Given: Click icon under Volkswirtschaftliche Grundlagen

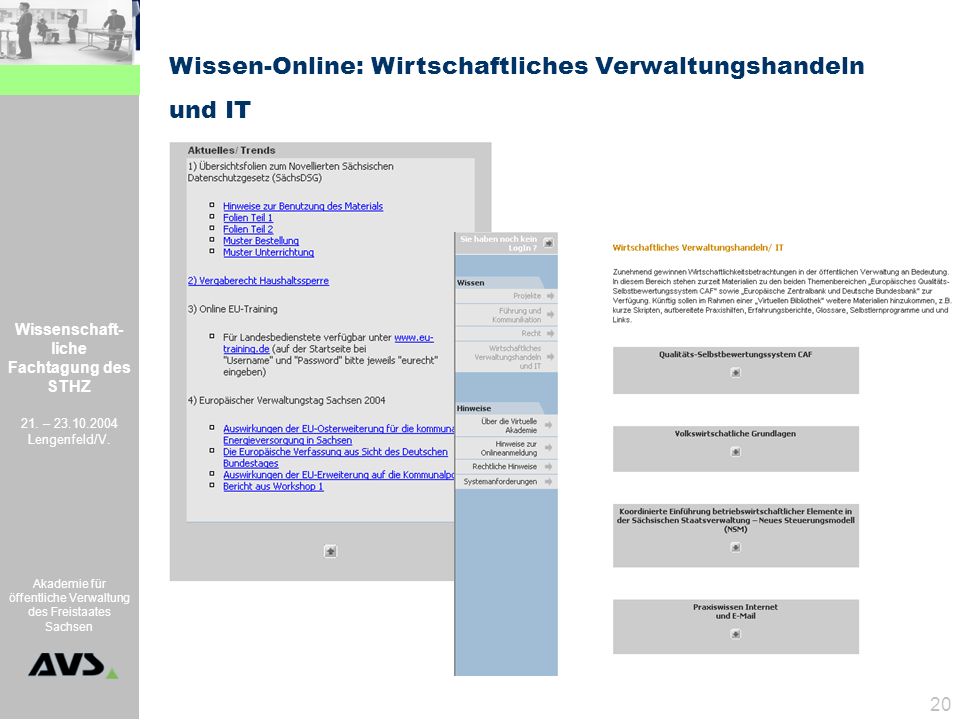Looking at the screenshot, I should (736, 452).
